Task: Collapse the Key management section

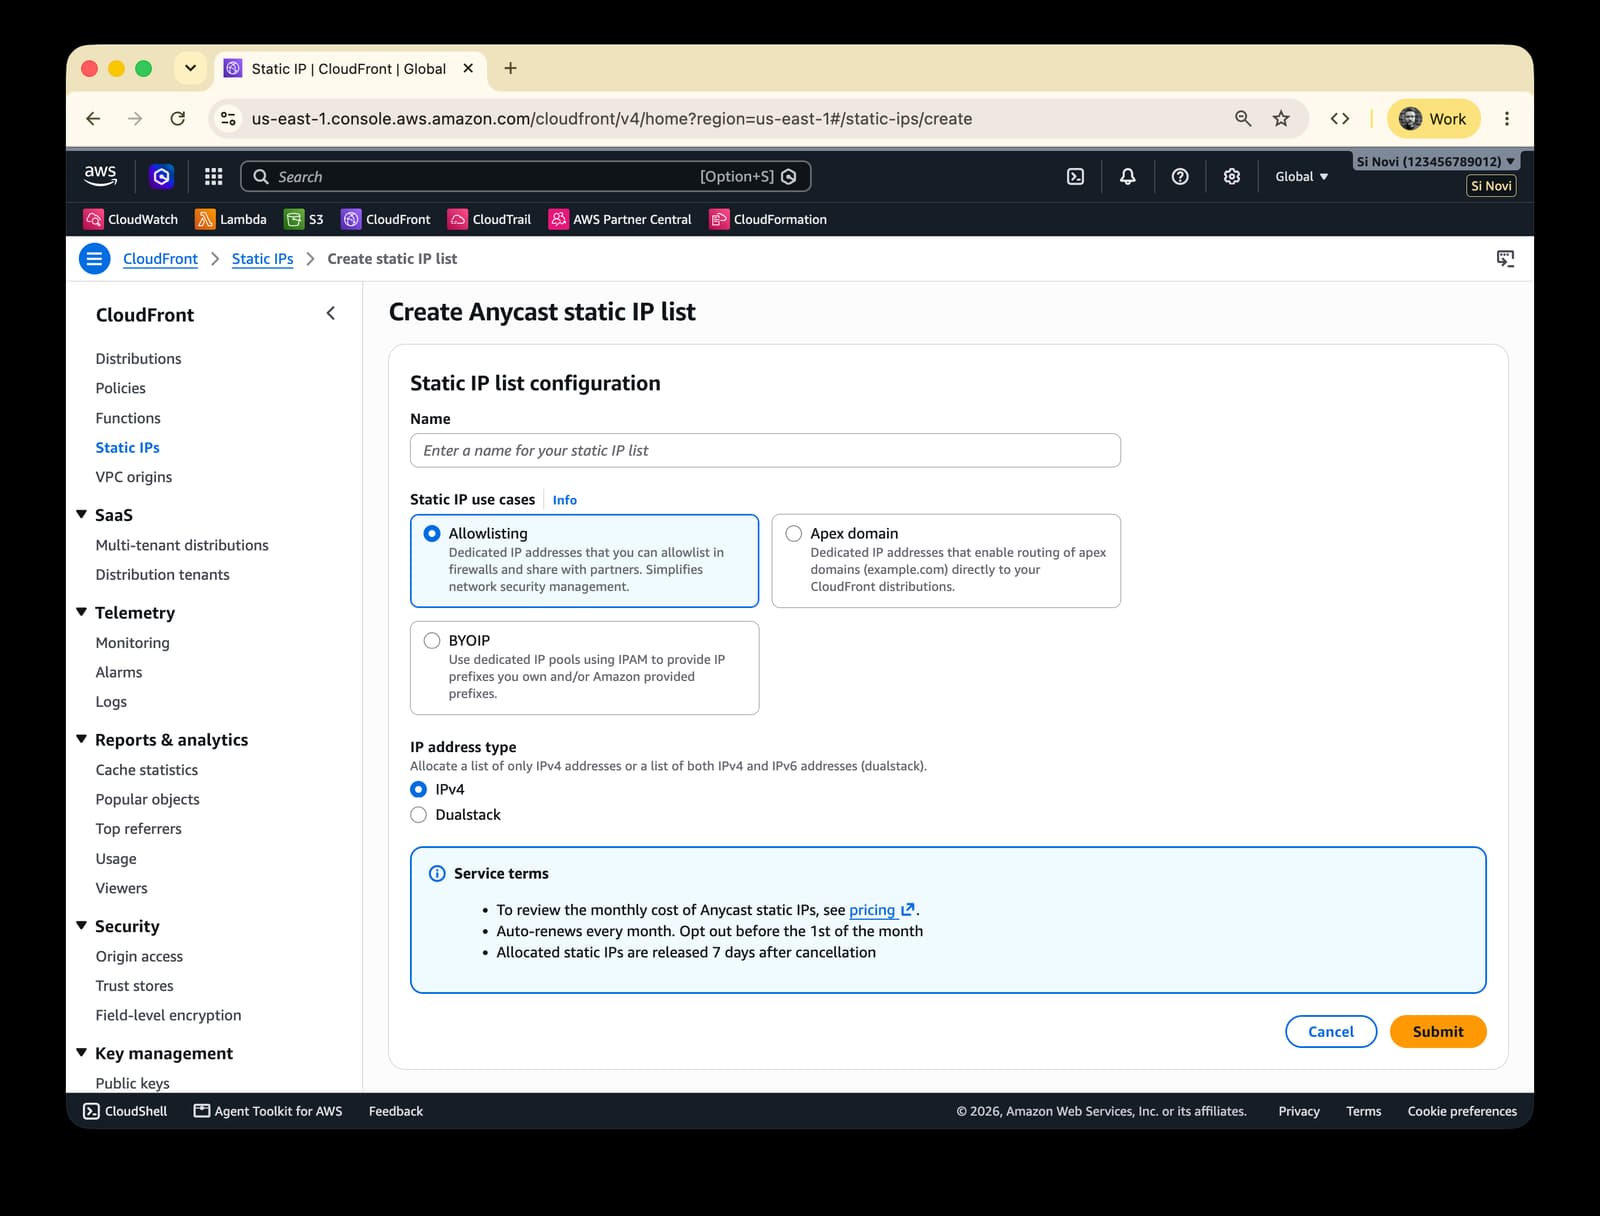Action: click(82, 1053)
